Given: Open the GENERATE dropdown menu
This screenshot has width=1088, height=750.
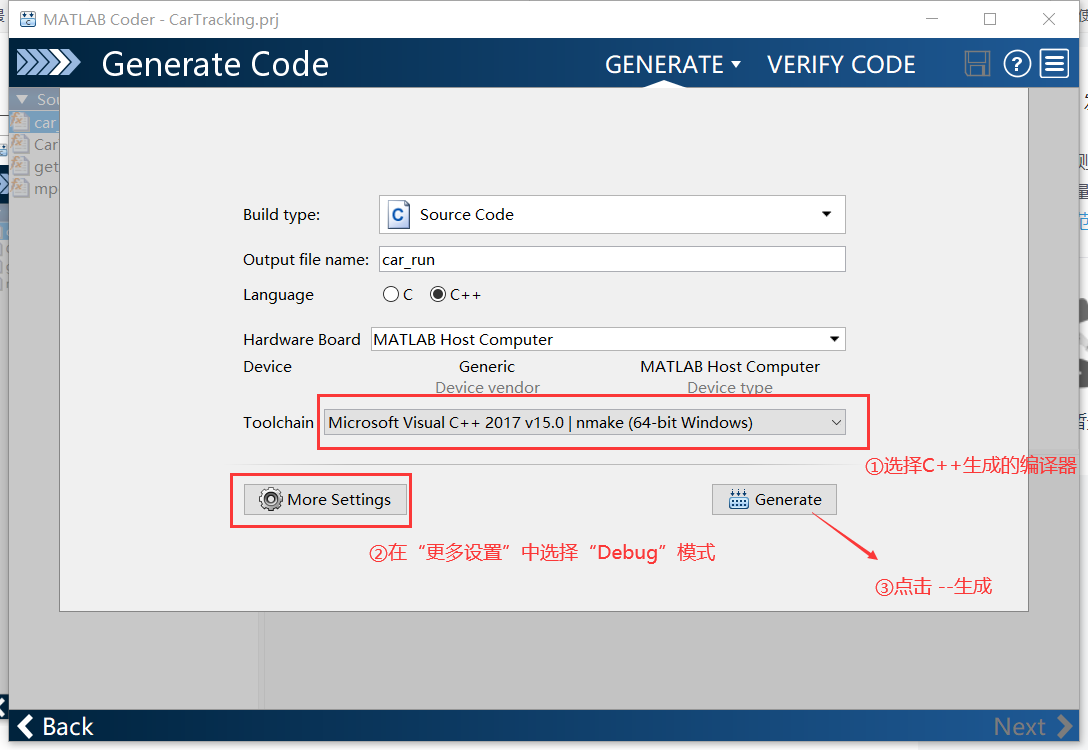Looking at the screenshot, I should [672, 63].
